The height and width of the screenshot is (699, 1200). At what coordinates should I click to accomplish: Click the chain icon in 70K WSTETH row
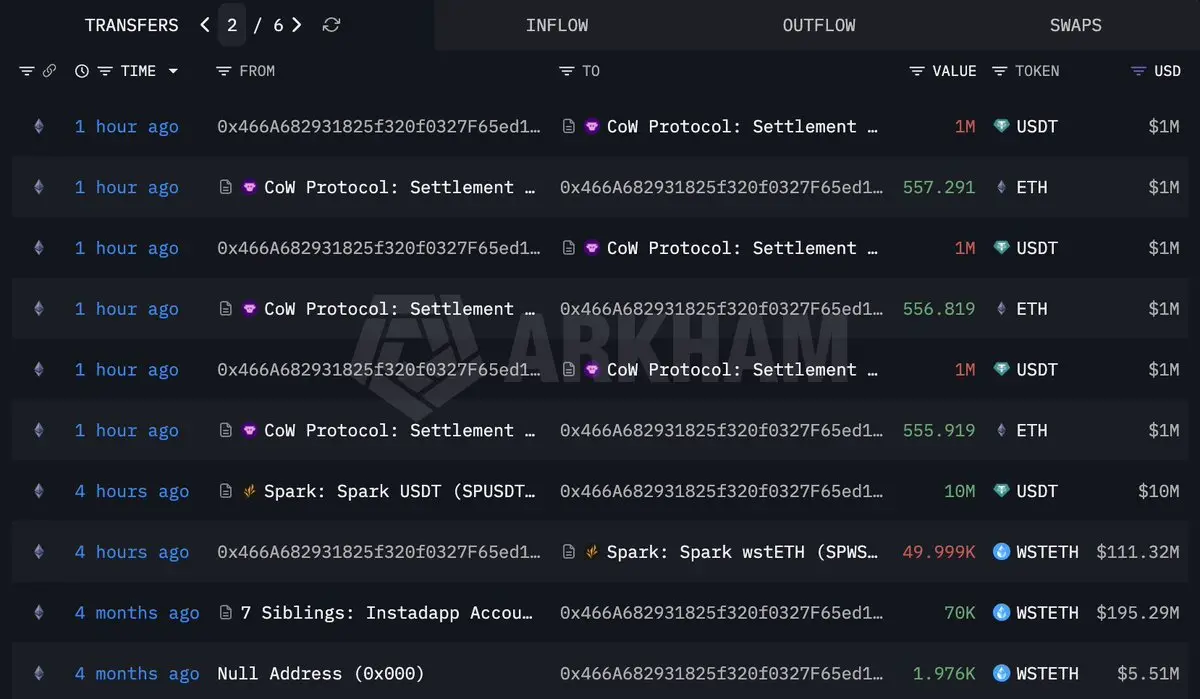pos(39,613)
